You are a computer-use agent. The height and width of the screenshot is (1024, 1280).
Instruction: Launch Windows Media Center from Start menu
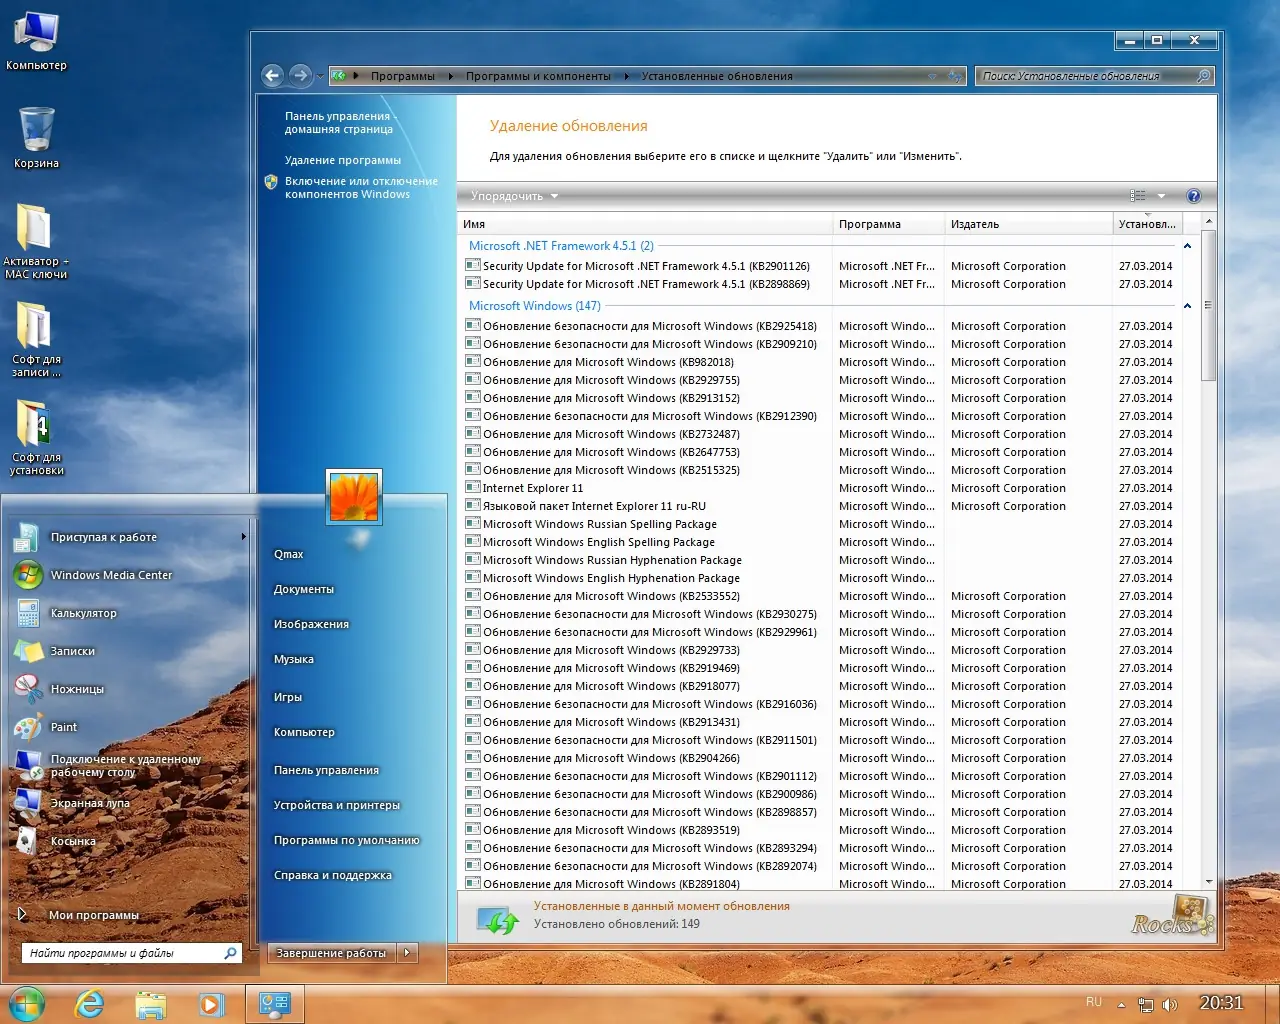(x=110, y=575)
